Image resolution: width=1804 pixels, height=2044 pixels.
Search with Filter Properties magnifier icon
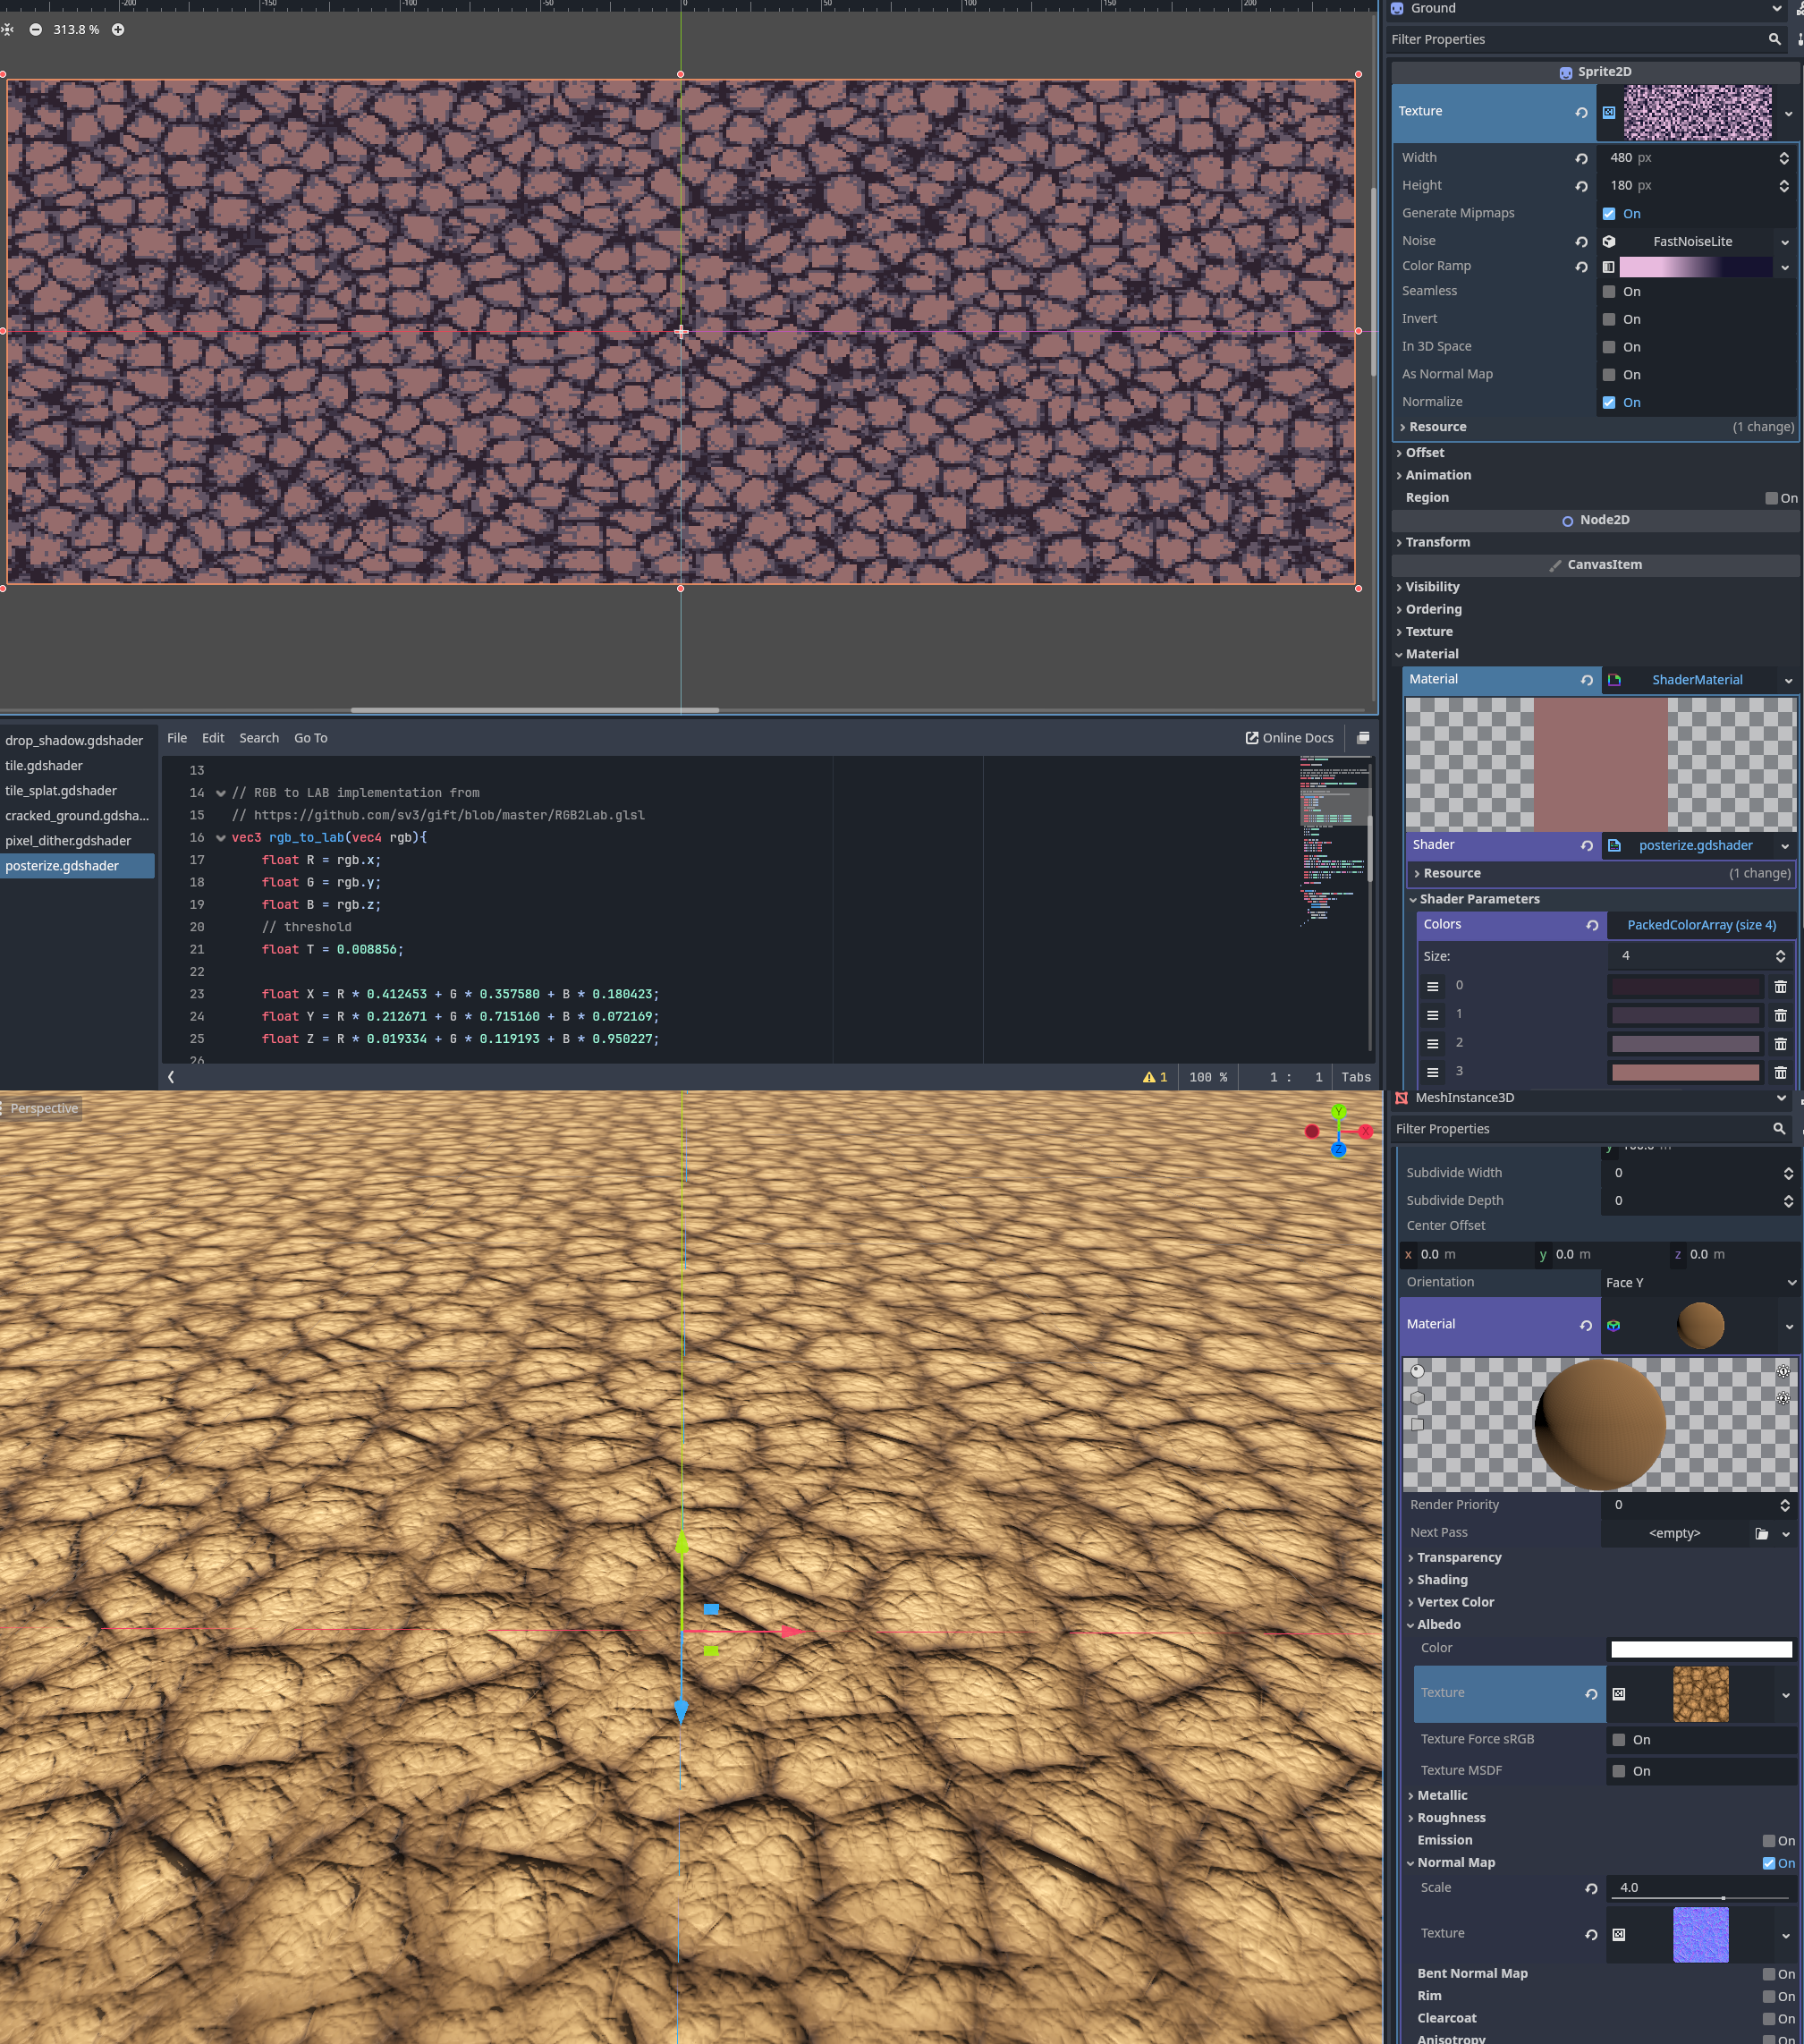(x=1774, y=39)
